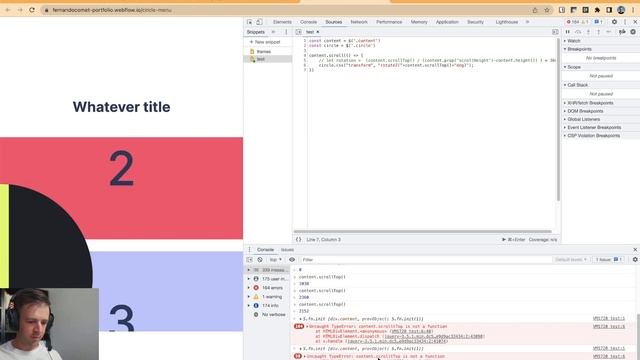Image resolution: width=640 pixels, height=360 pixels.
Task: Bookmark page with star icon
Action: click(x=547, y=10)
